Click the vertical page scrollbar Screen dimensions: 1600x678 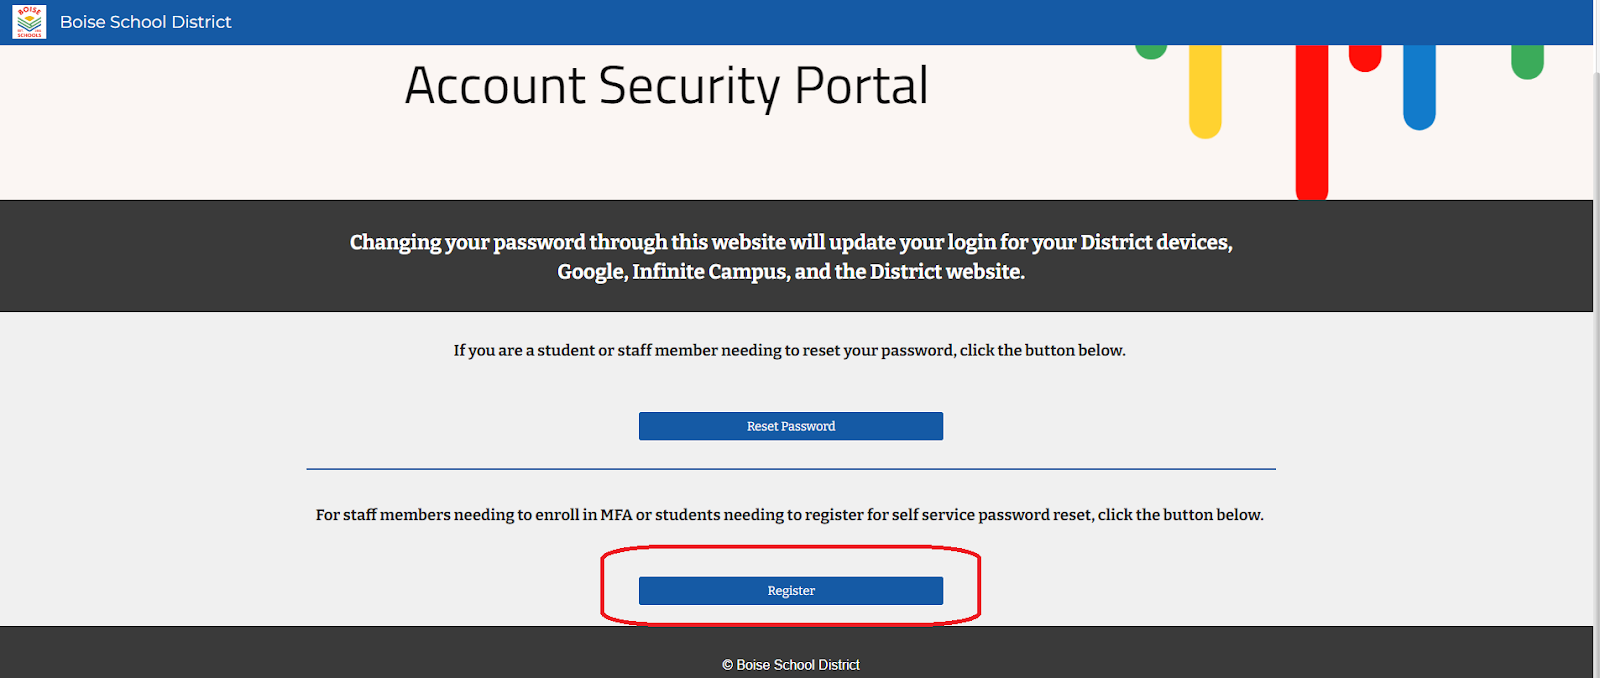pyautogui.click(x=1596, y=339)
